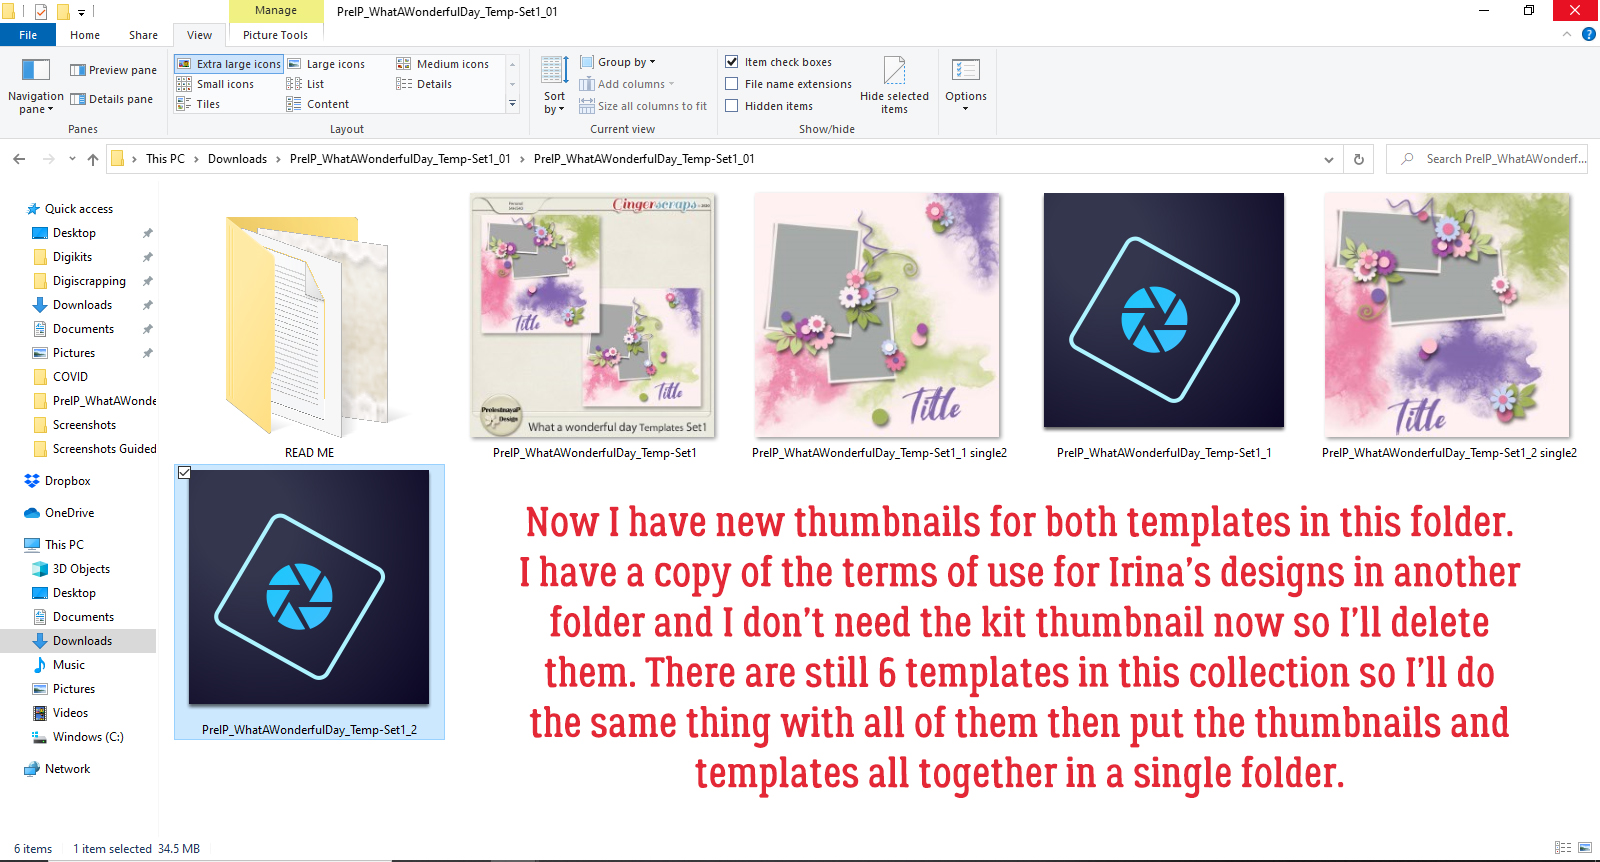Click the Forward navigation arrow
The width and height of the screenshot is (1600, 862).
pyautogui.click(x=48, y=159)
